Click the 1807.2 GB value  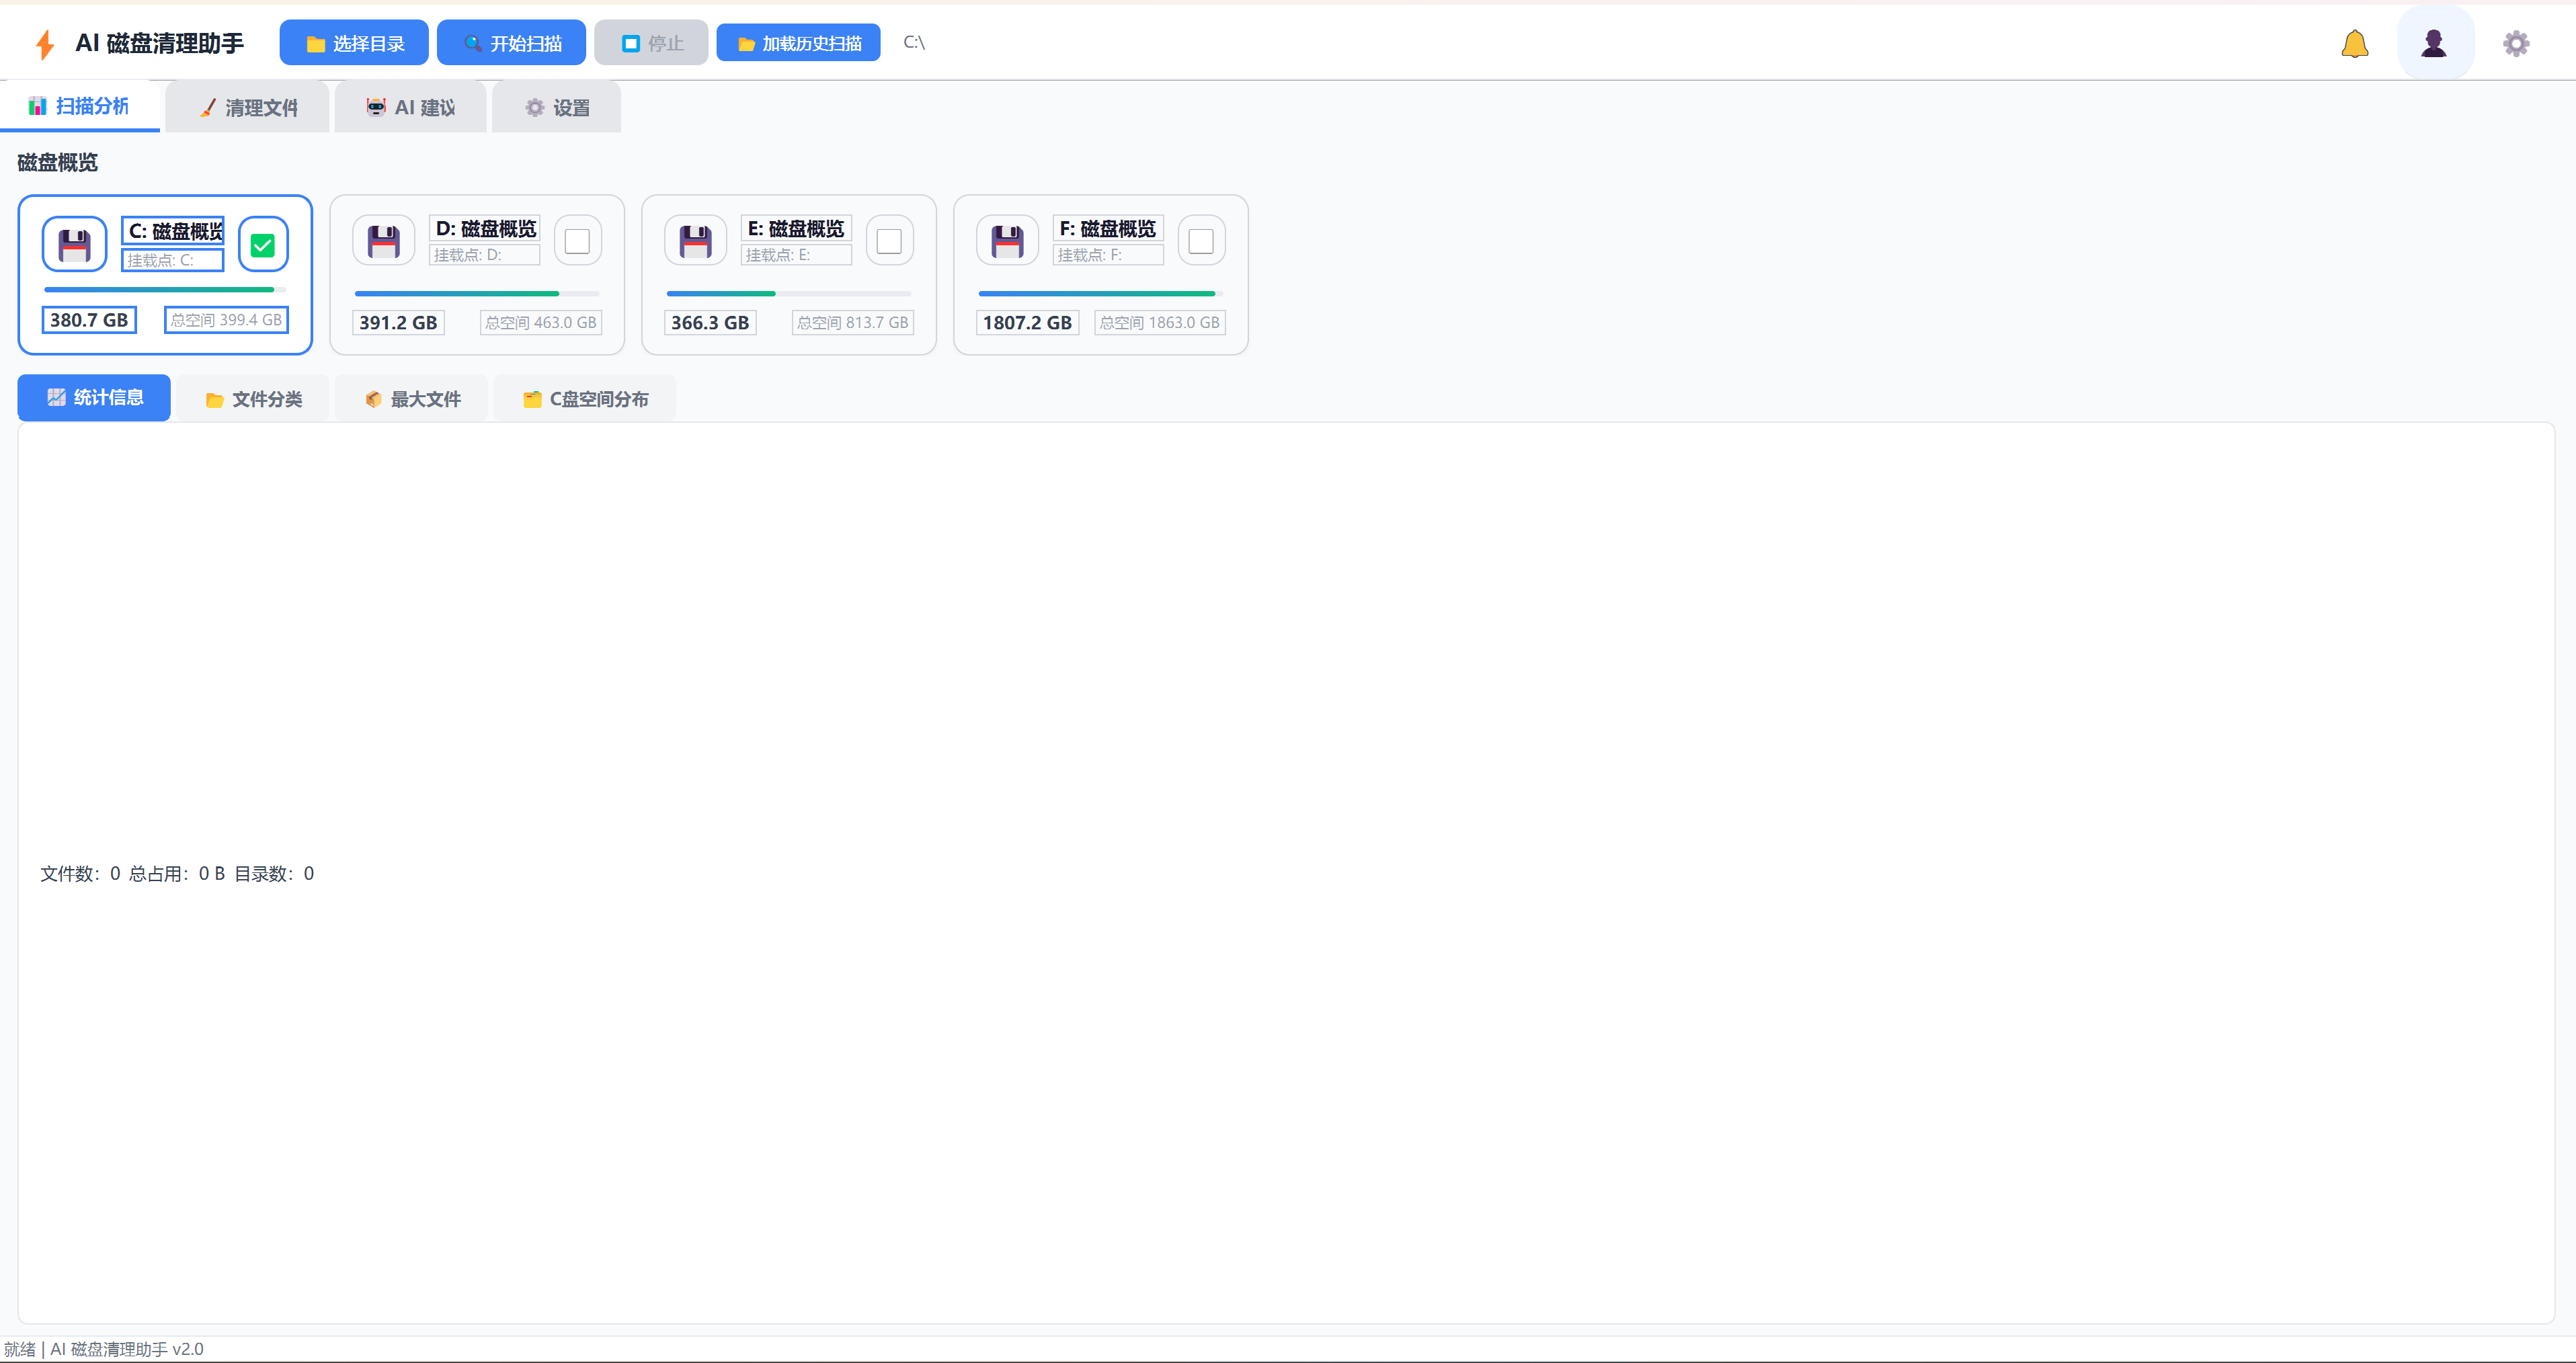[1027, 323]
